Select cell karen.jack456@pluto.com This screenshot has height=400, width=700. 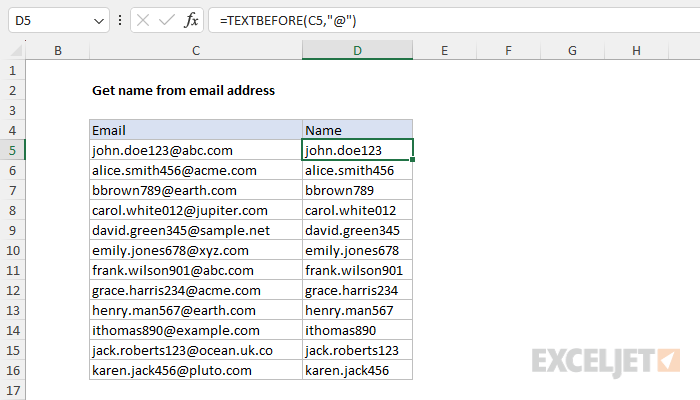click(196, 370)
